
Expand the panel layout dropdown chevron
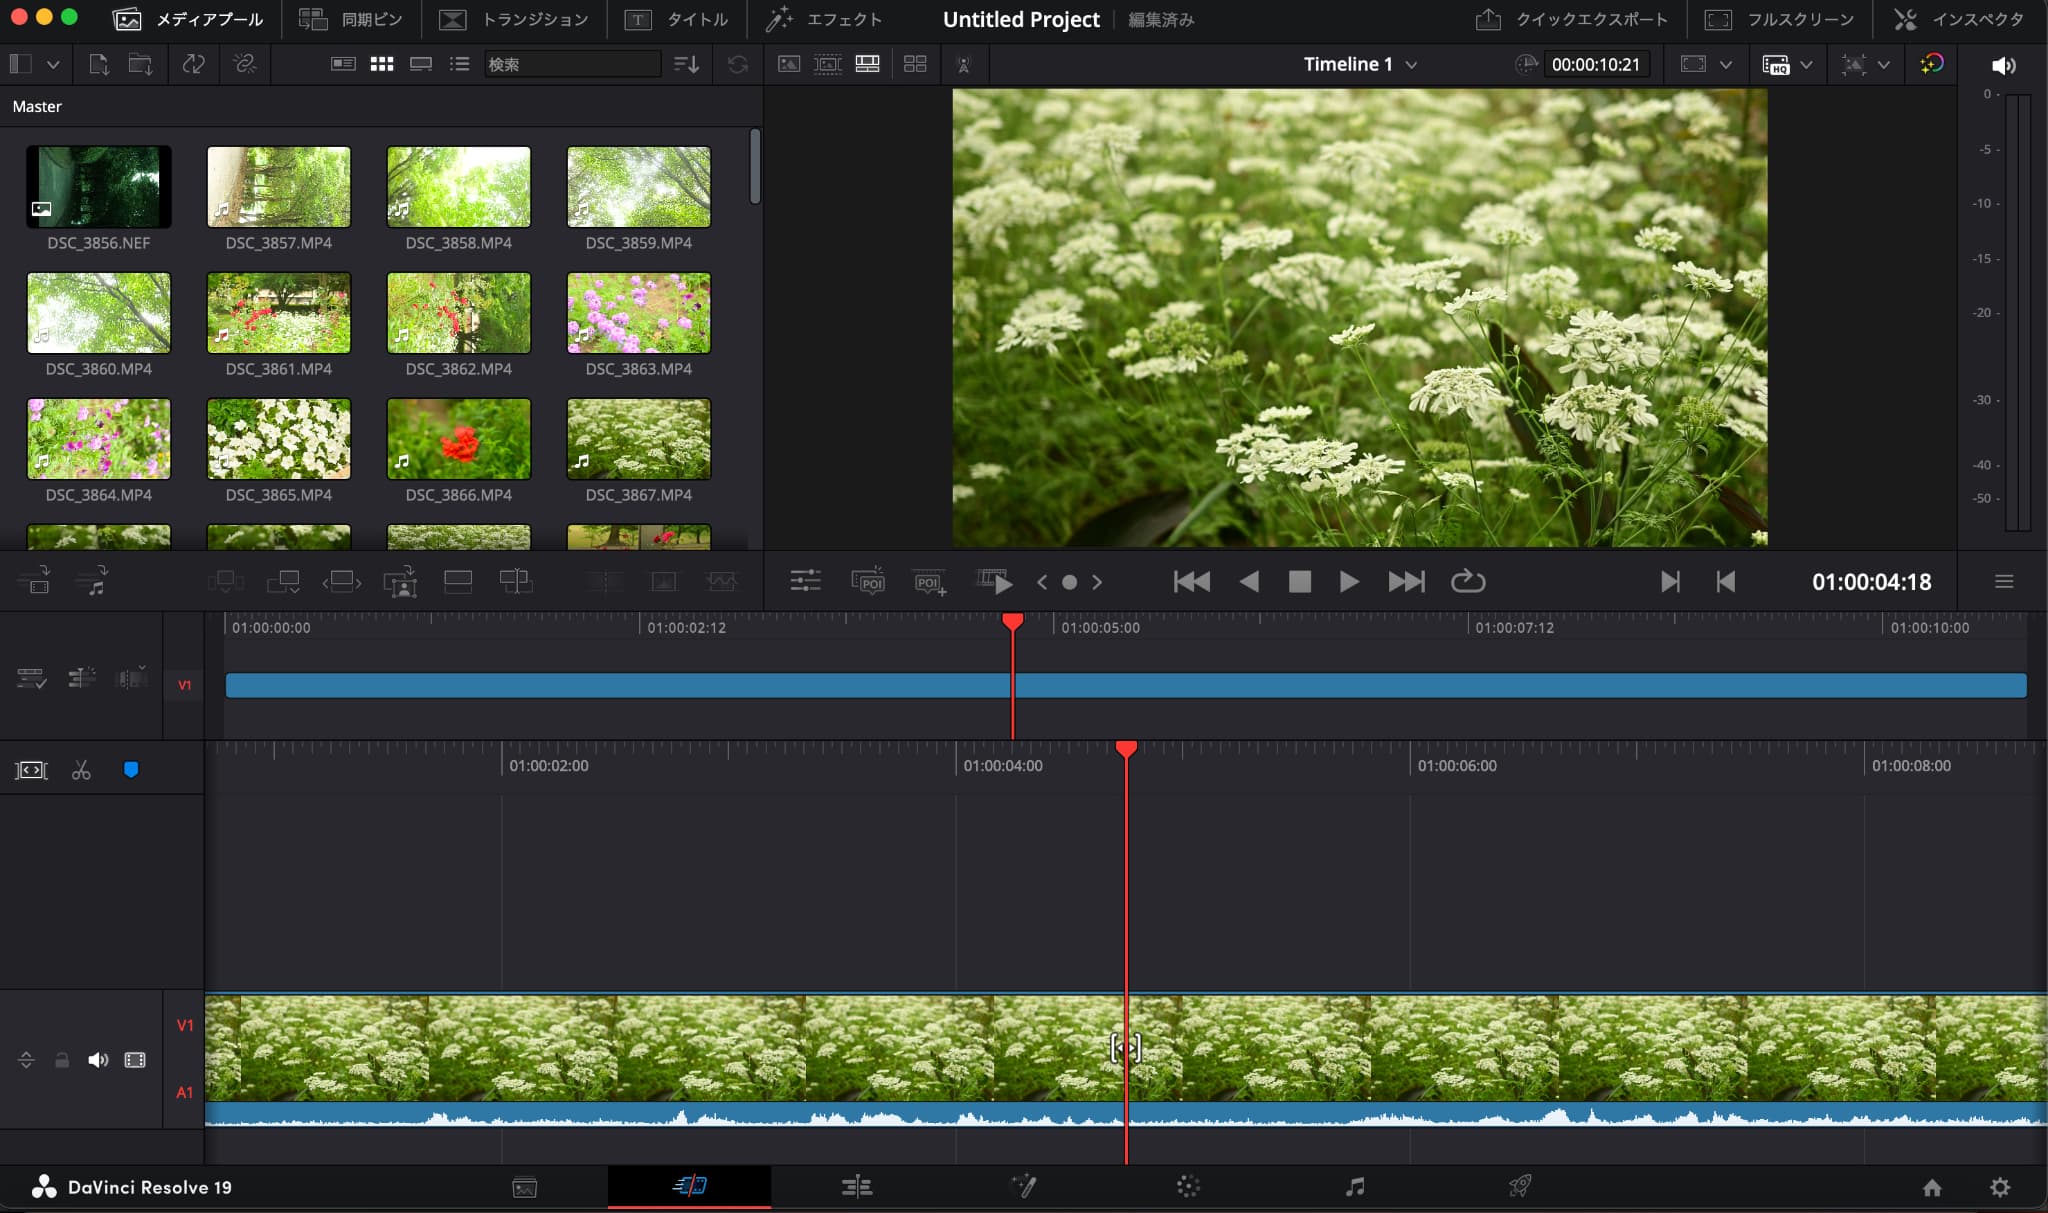pyautogui.click(x=53, y=64)
